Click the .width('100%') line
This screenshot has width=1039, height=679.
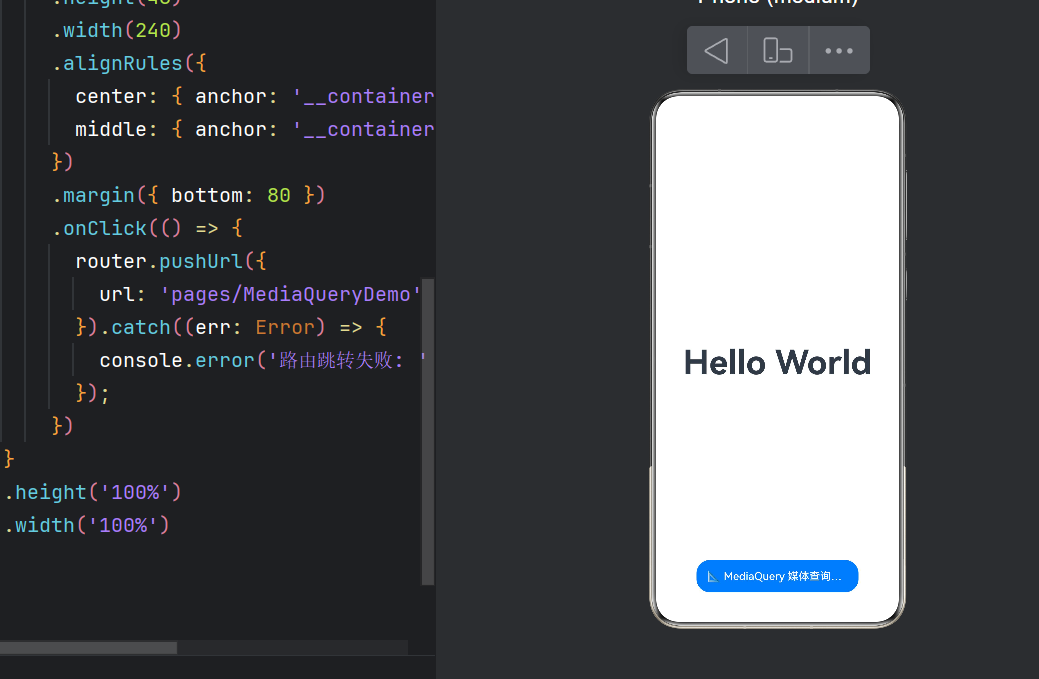pyautogui.click(x=86, y=525)
